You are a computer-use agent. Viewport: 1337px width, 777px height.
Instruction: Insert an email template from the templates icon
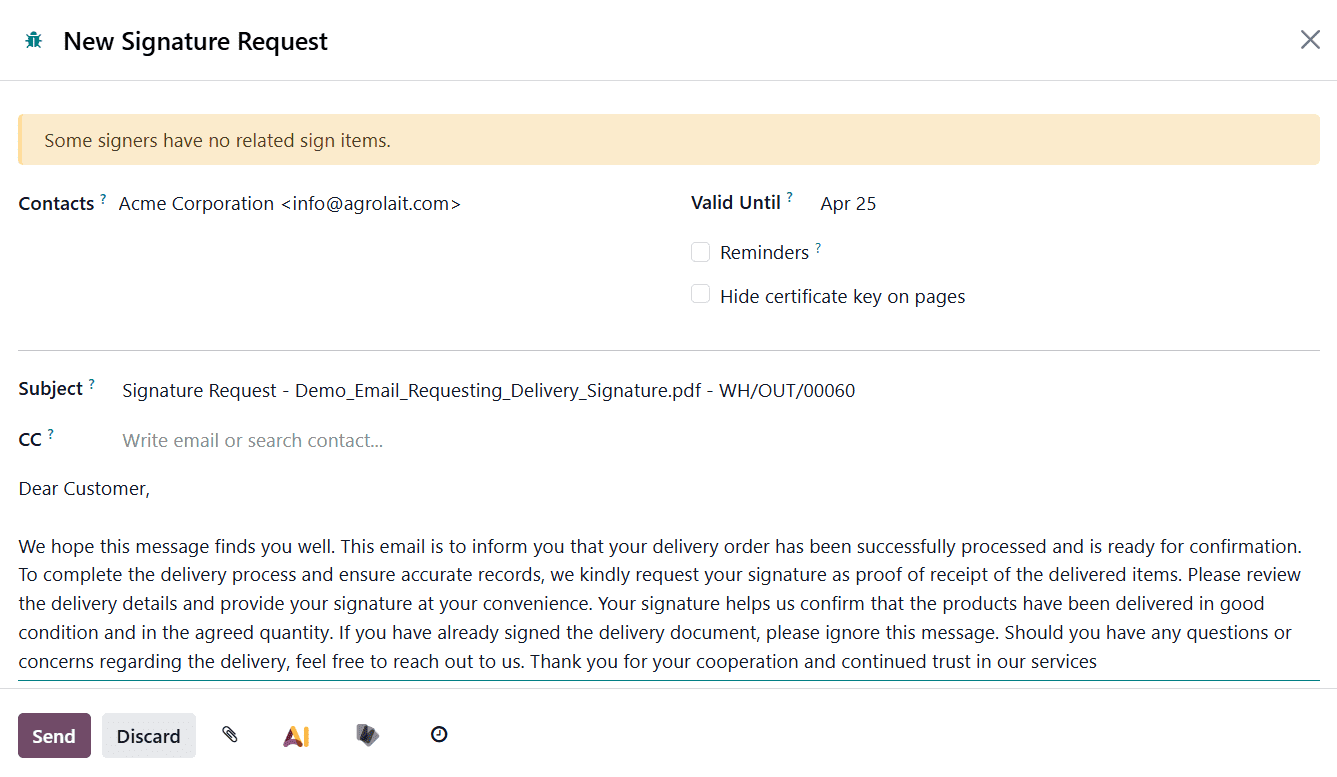[367, 735]
